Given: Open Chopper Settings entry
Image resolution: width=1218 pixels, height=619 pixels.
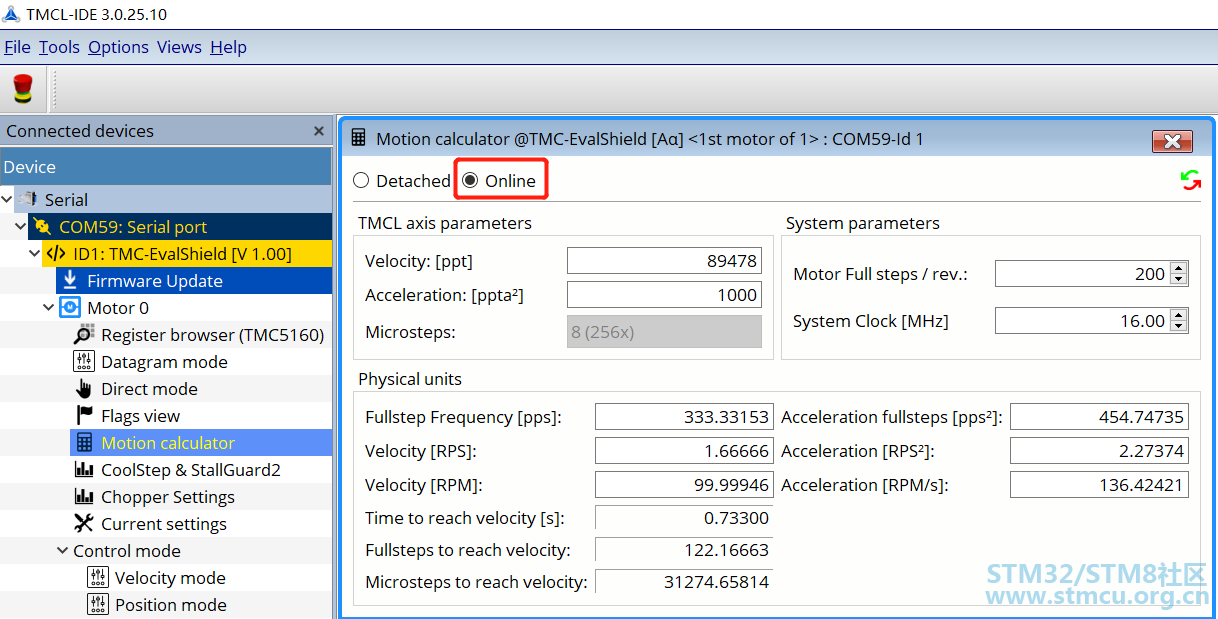Looking at the screenshot, I should point(168,497).
